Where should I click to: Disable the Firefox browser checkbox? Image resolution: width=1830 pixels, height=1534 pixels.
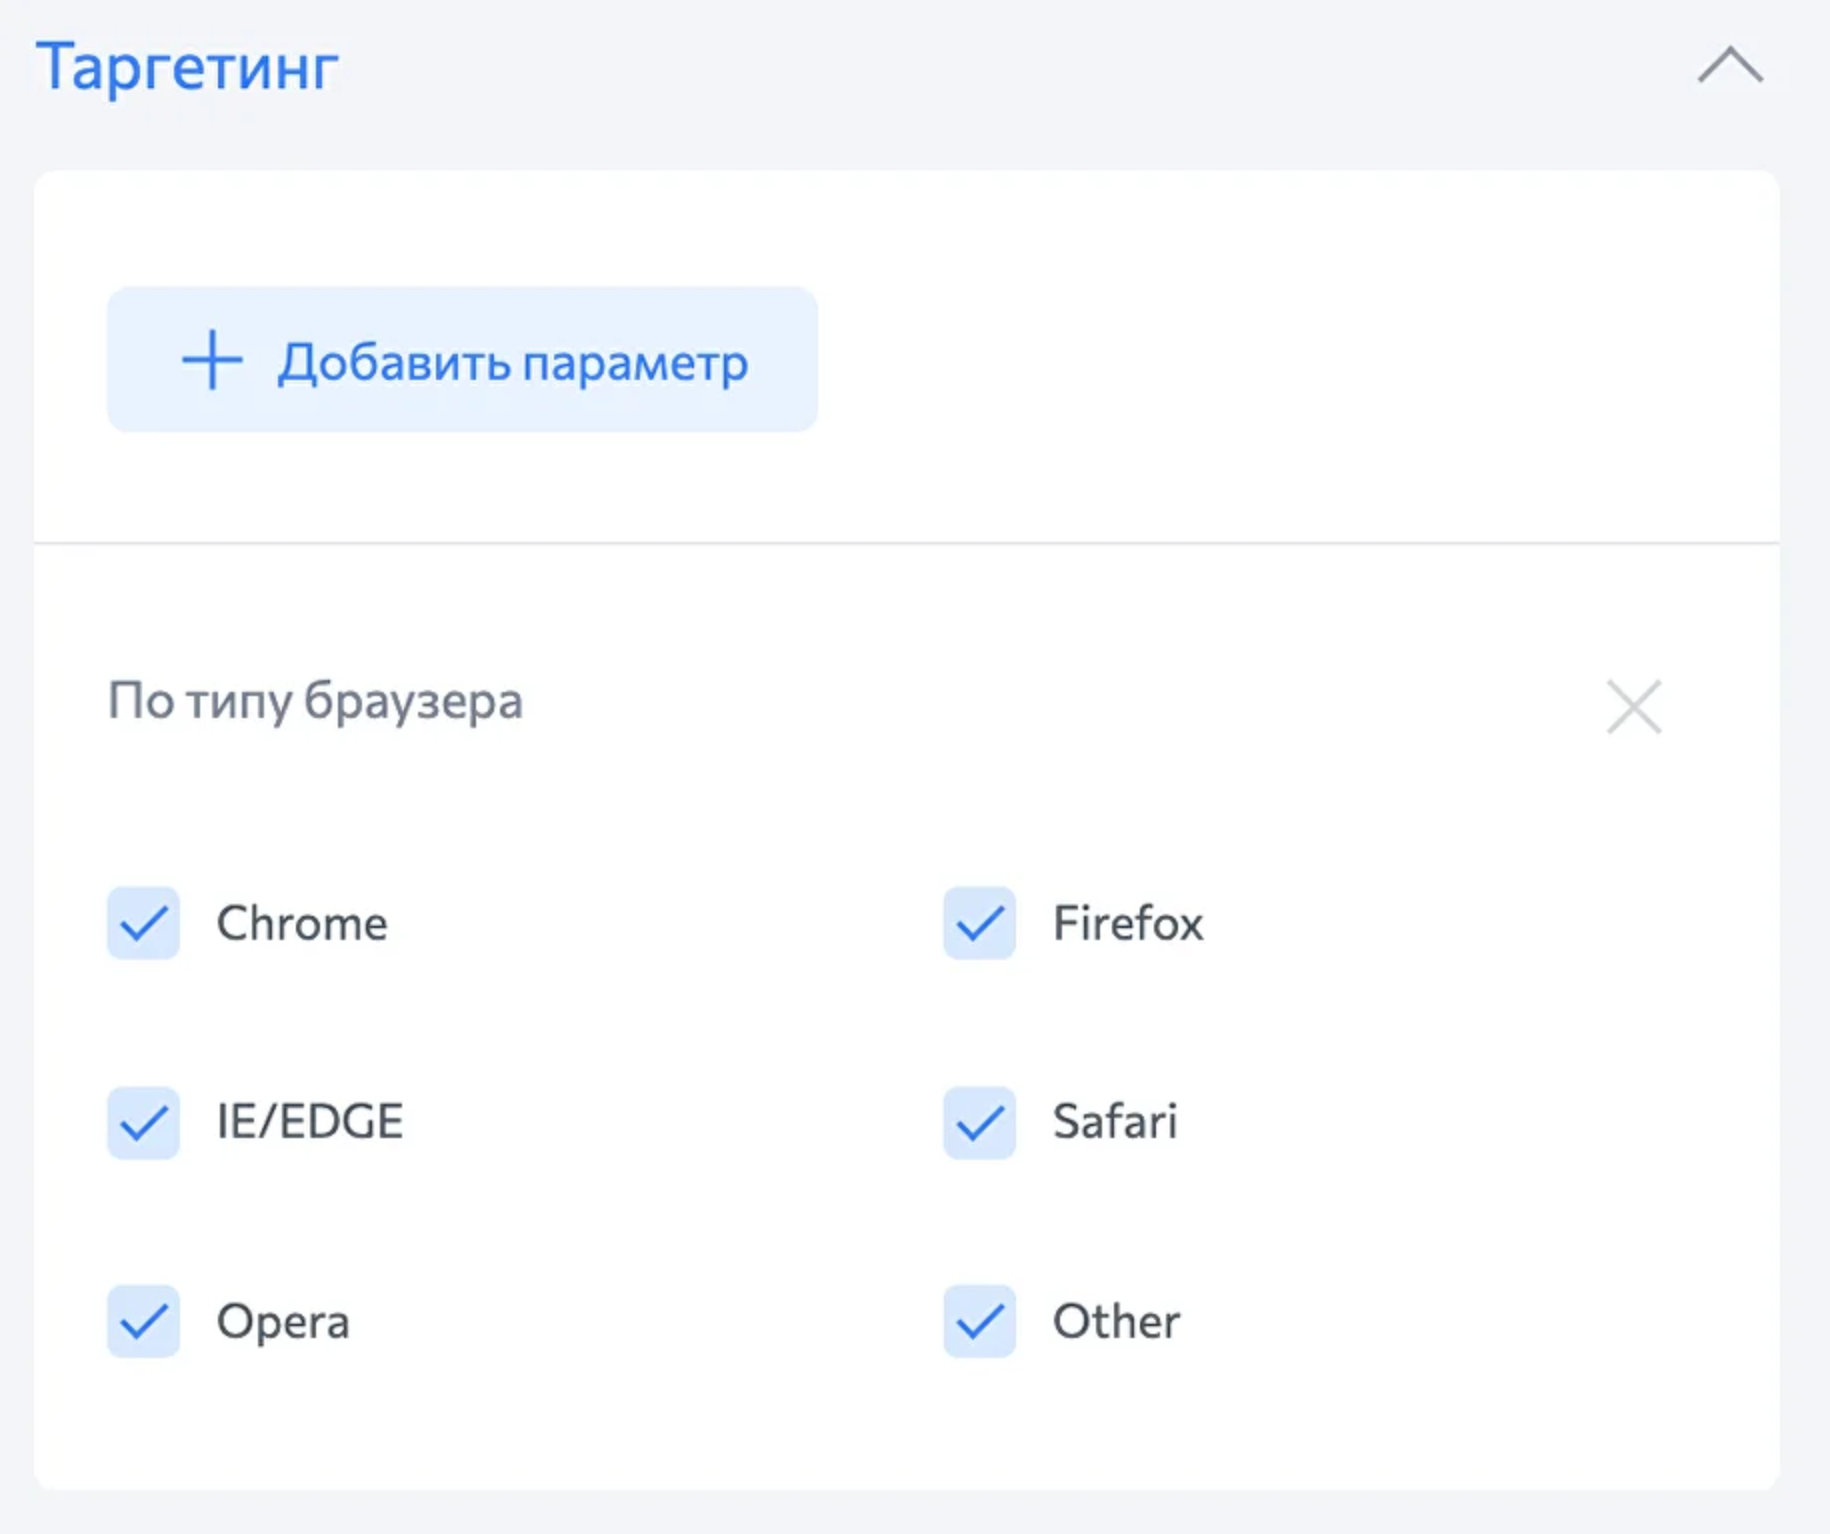click(979, 922)
